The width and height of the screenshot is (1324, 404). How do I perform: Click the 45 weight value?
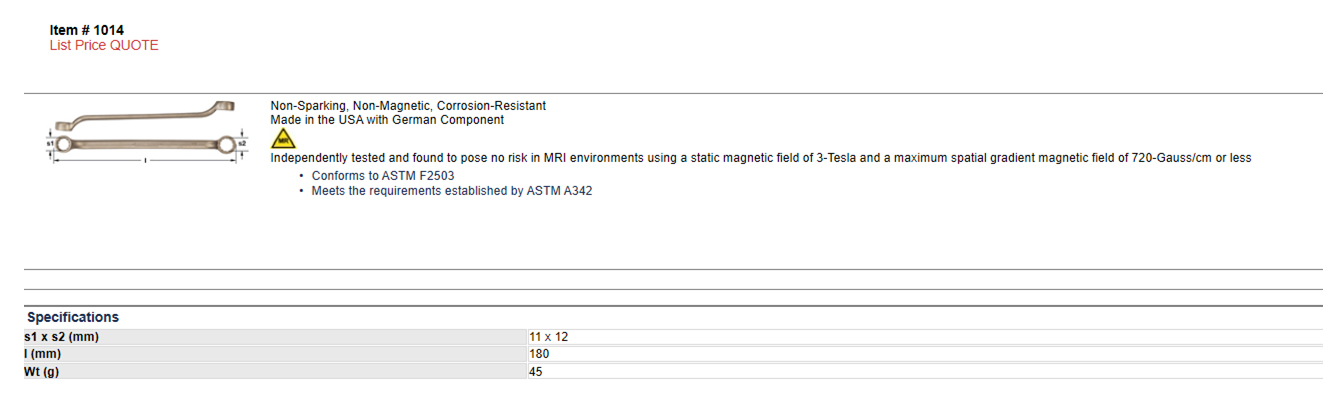click(536, 371)
